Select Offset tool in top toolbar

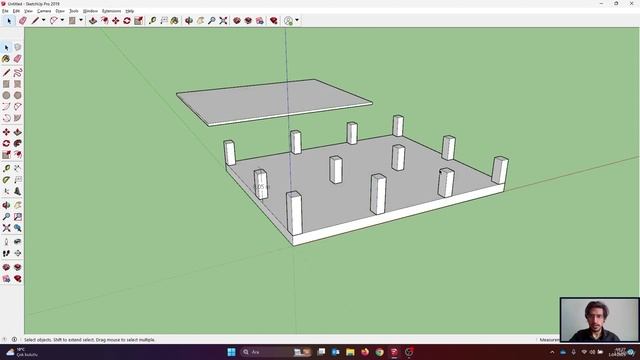pyautogui.click(x=104, y=20)
